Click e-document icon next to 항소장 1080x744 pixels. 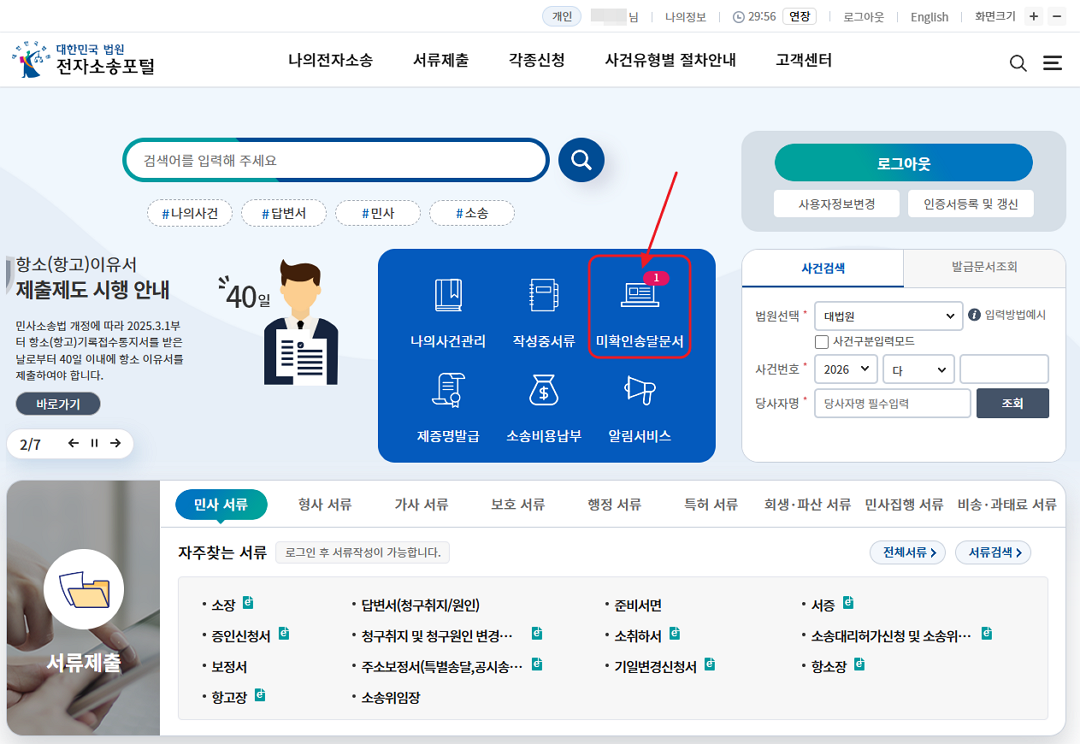[x=860, y=665]
